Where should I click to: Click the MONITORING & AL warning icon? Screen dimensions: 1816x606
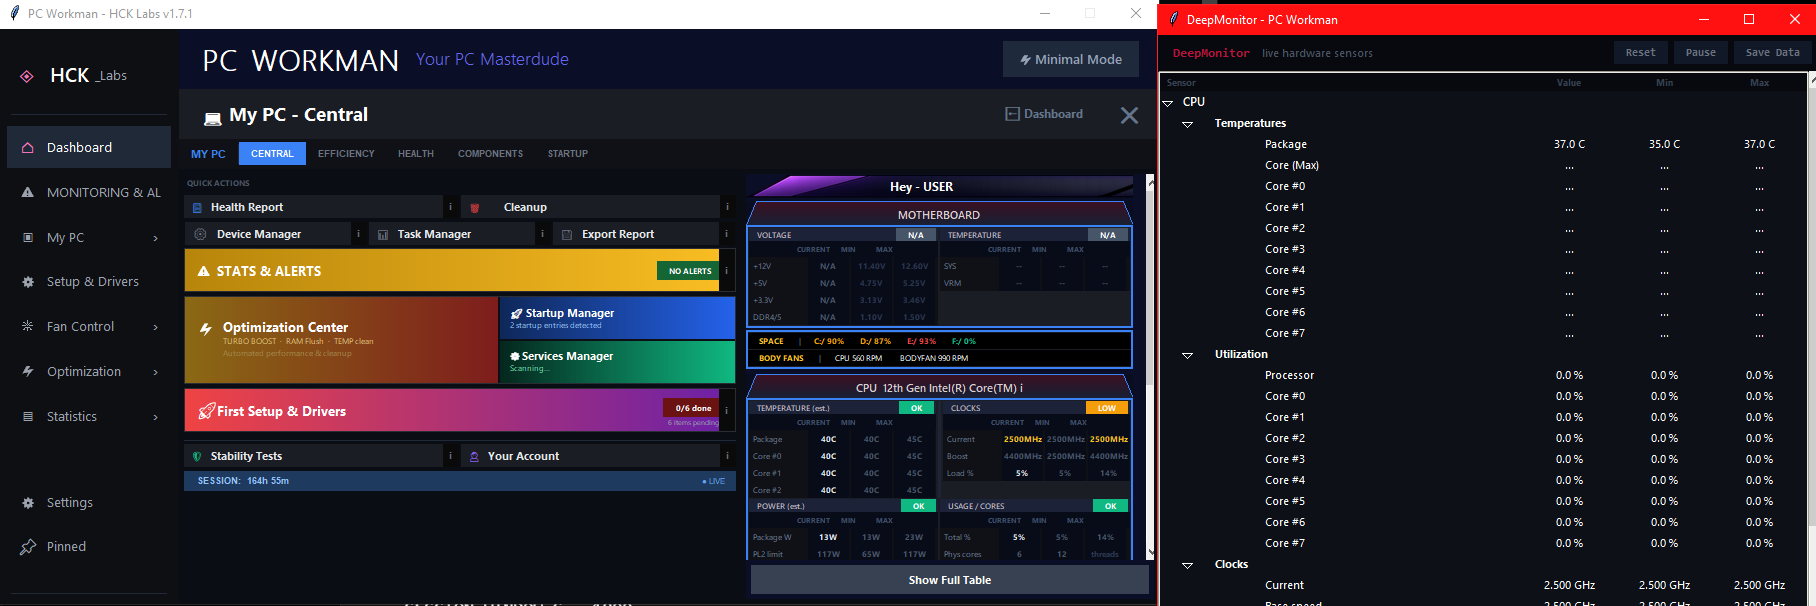coord(28,192)
